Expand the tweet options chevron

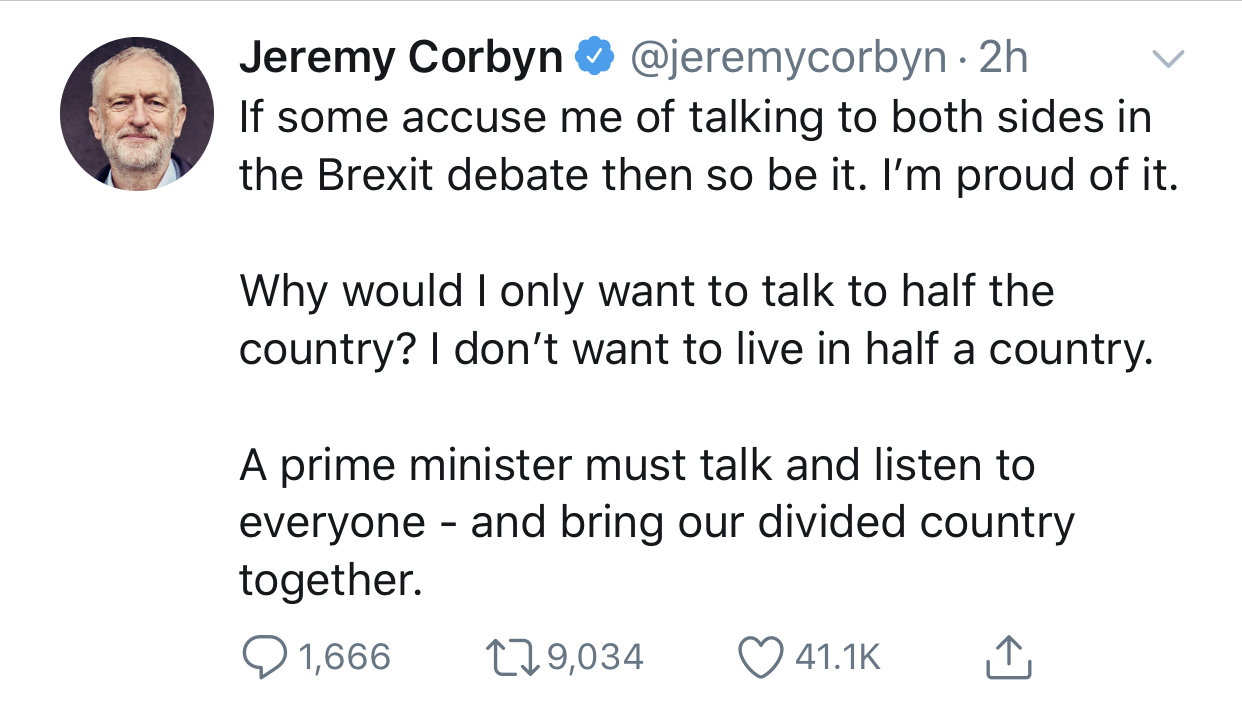[1168, 60]
